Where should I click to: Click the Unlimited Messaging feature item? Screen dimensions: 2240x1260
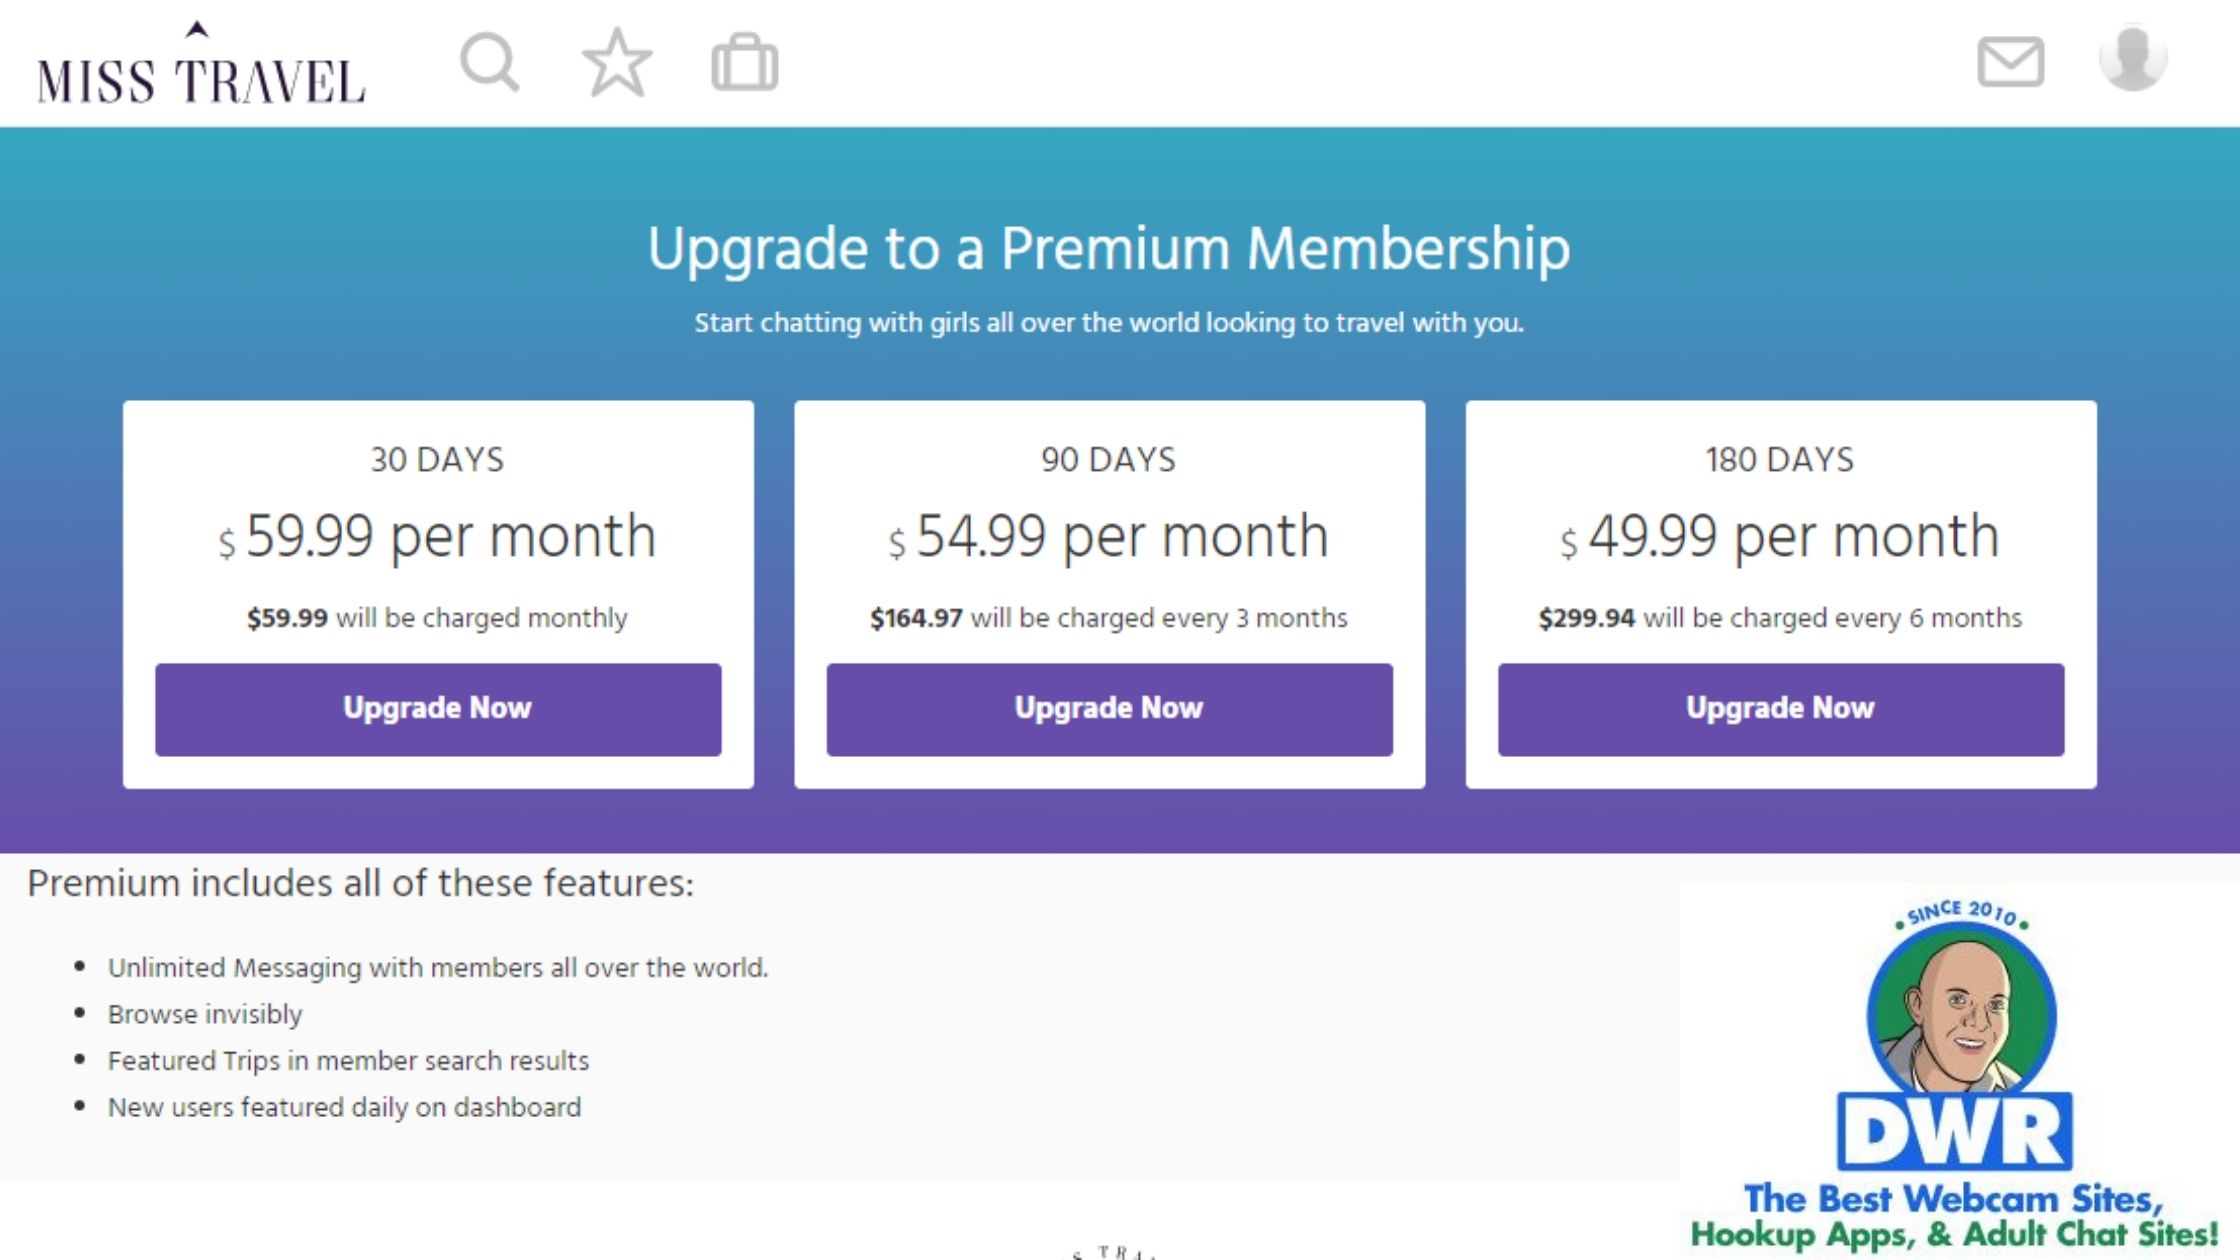click(438, 968)
